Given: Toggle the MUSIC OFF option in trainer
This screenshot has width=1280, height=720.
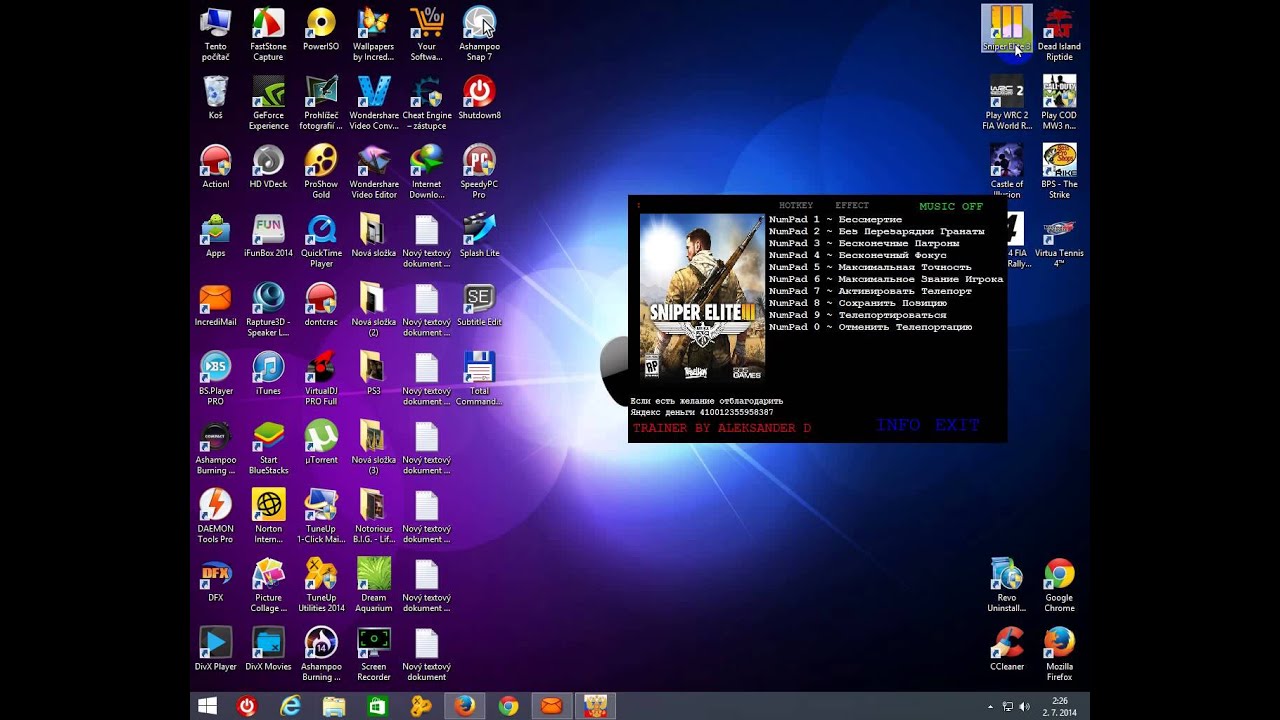Looking at the screenshot, I should (951, 206).
